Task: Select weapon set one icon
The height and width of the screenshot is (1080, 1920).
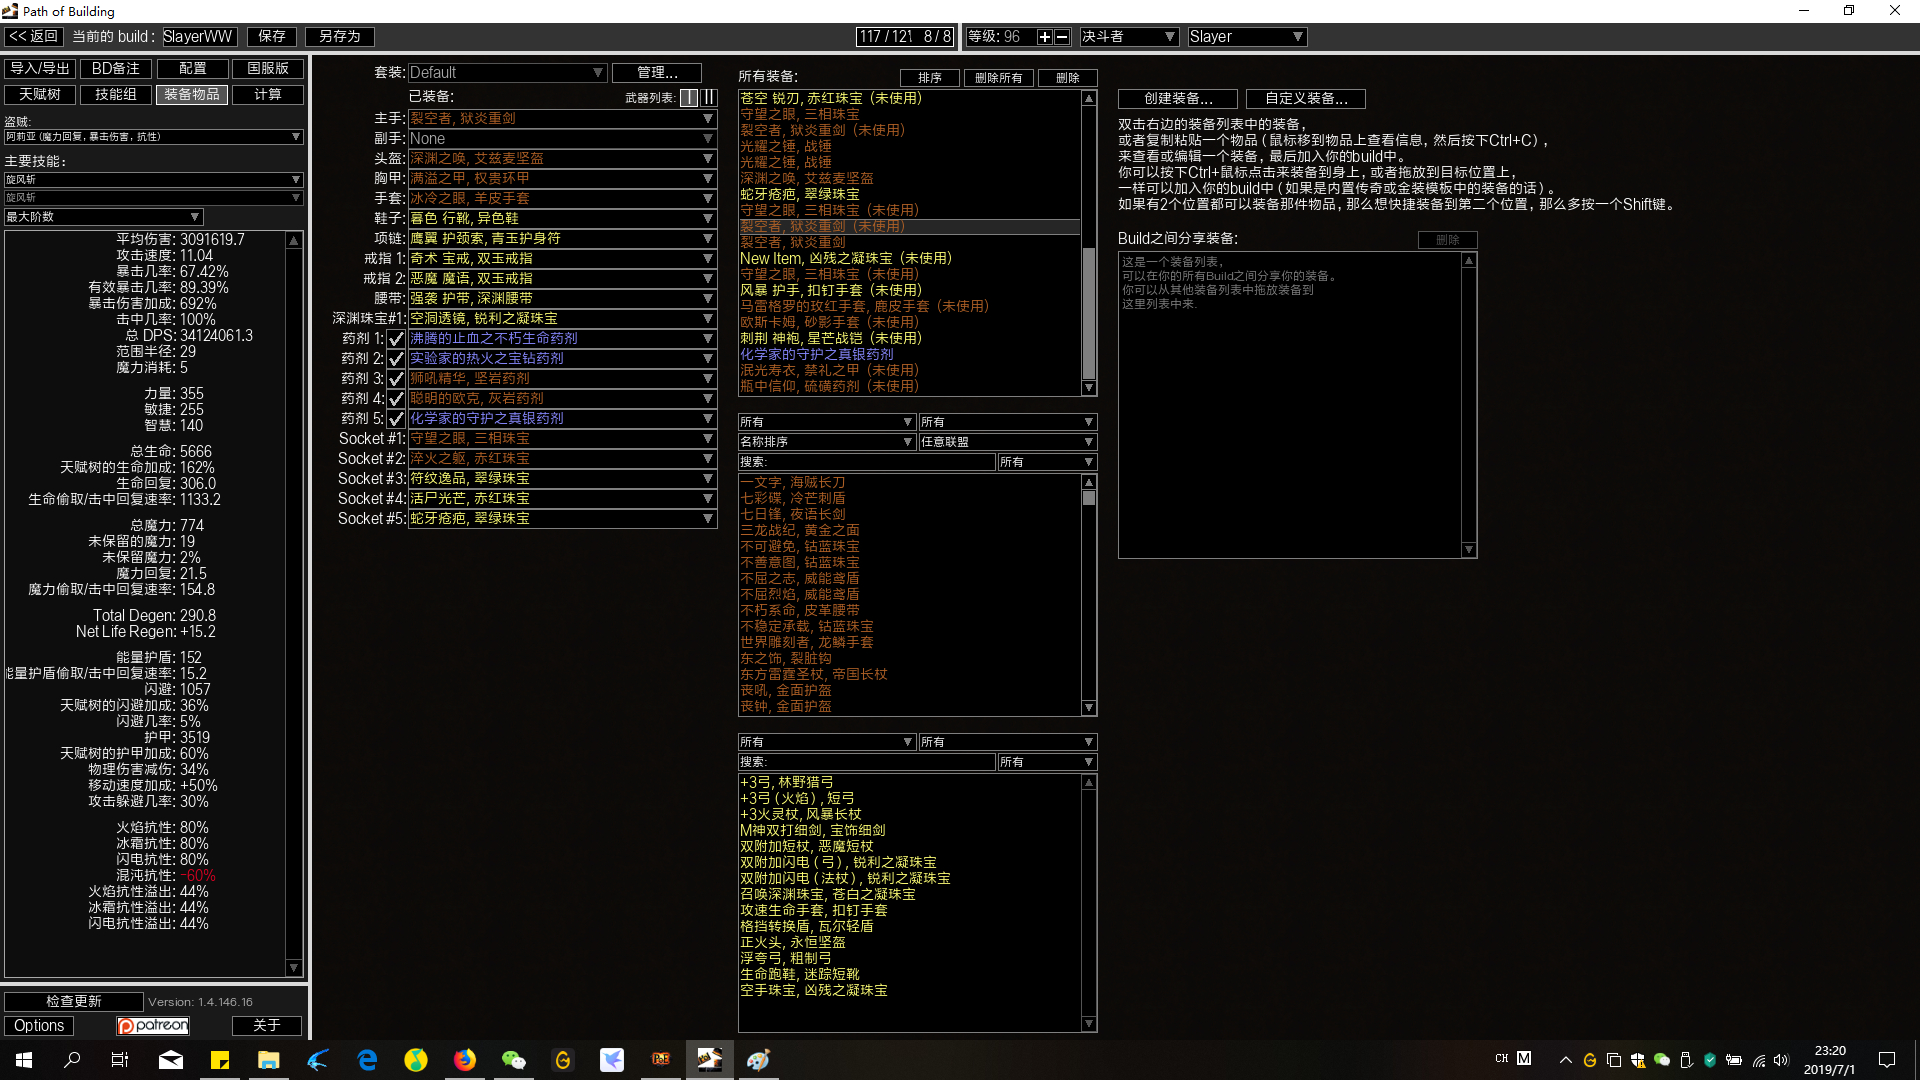Action: pyautogui.click(x=689, y=97)
